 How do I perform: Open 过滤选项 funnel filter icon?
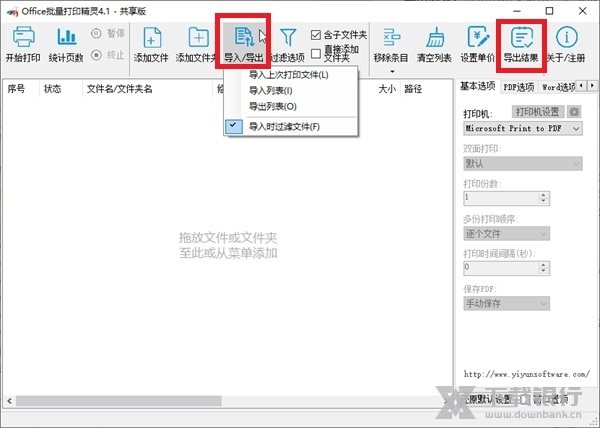click(288, 37)
